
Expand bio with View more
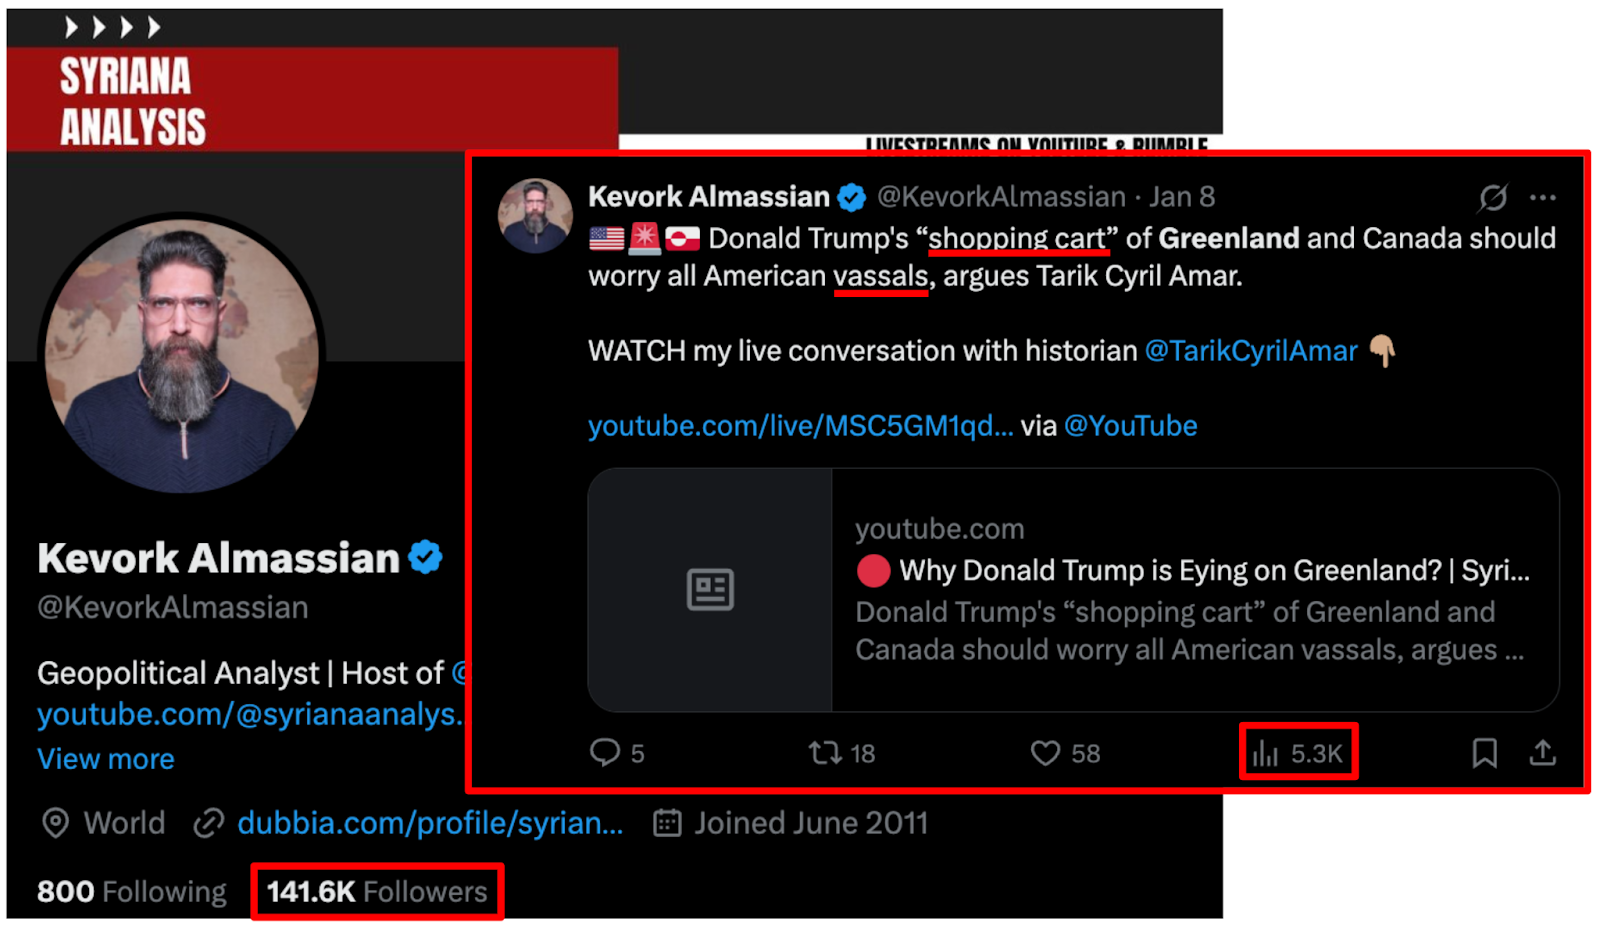[106, 759]
